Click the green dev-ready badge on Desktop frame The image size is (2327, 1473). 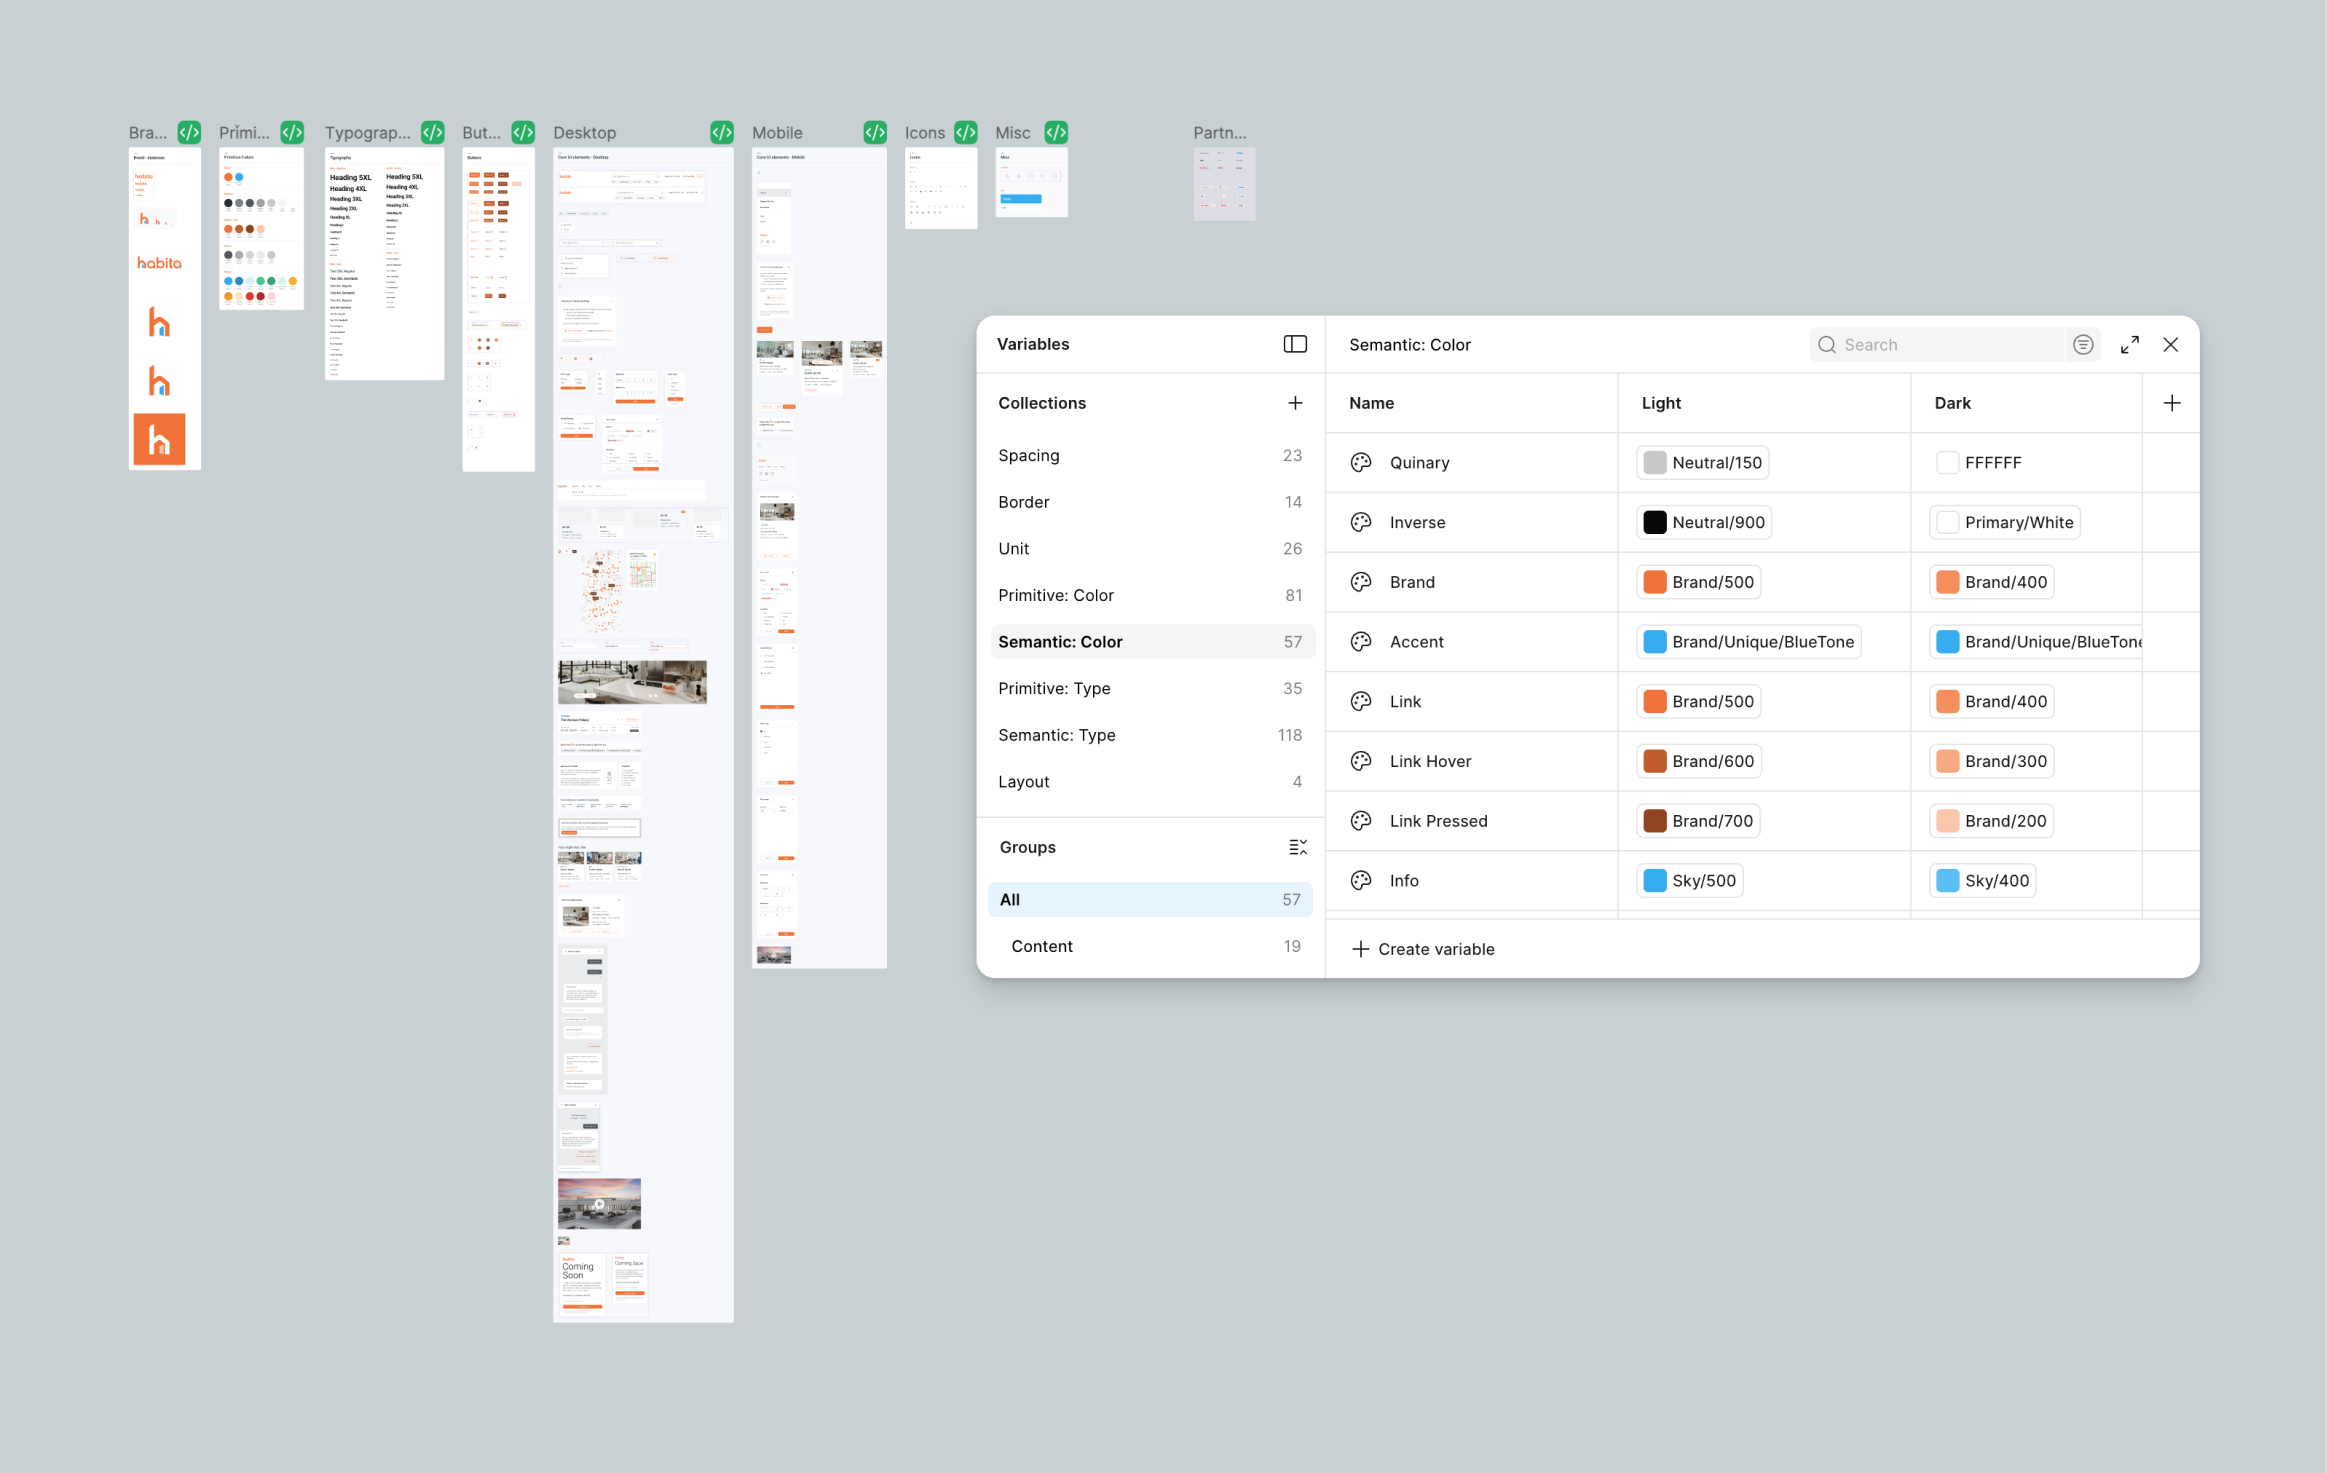(721, 132)
